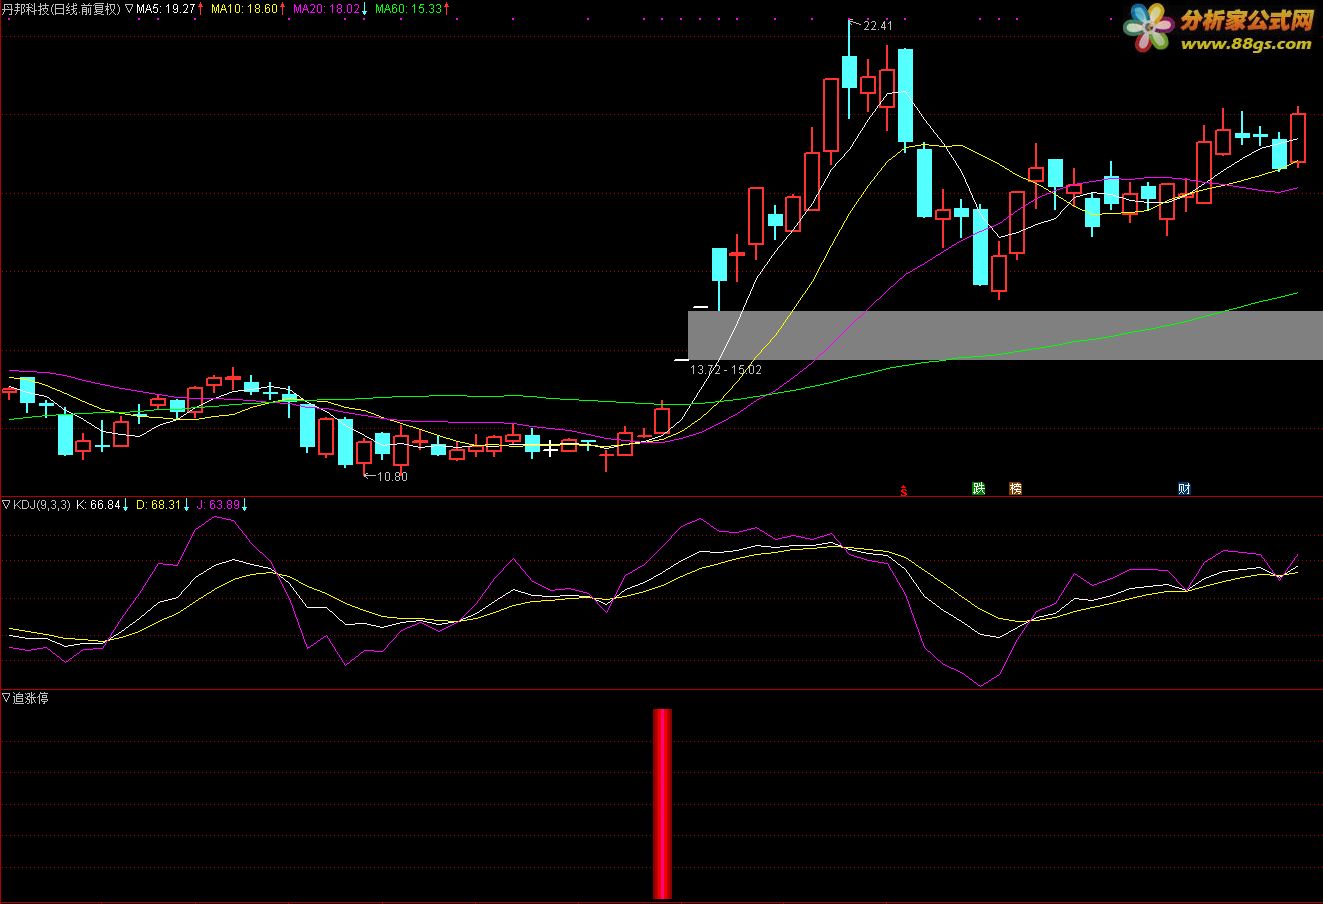The width and height of the screenshot is (1323, 904).
Task: Click the D: 68.31 value
Action: tap(158, 505)
